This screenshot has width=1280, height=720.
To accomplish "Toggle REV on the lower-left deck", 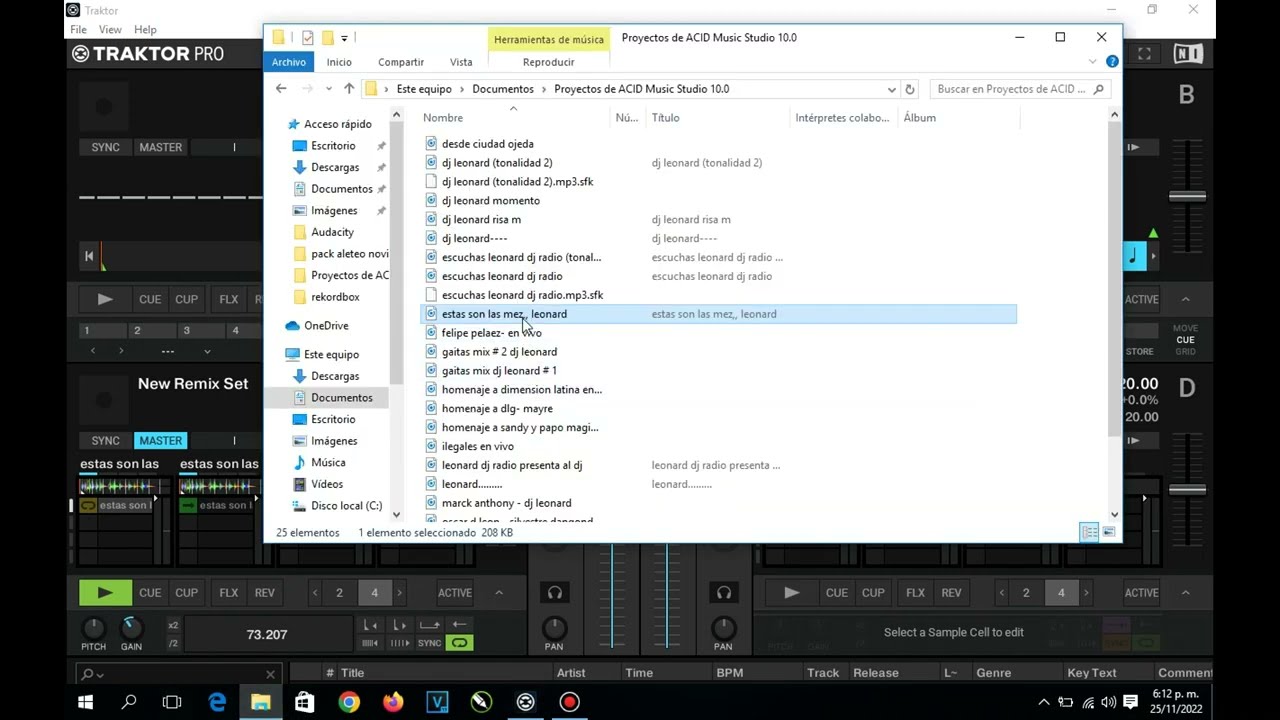I will pos(265,592).
